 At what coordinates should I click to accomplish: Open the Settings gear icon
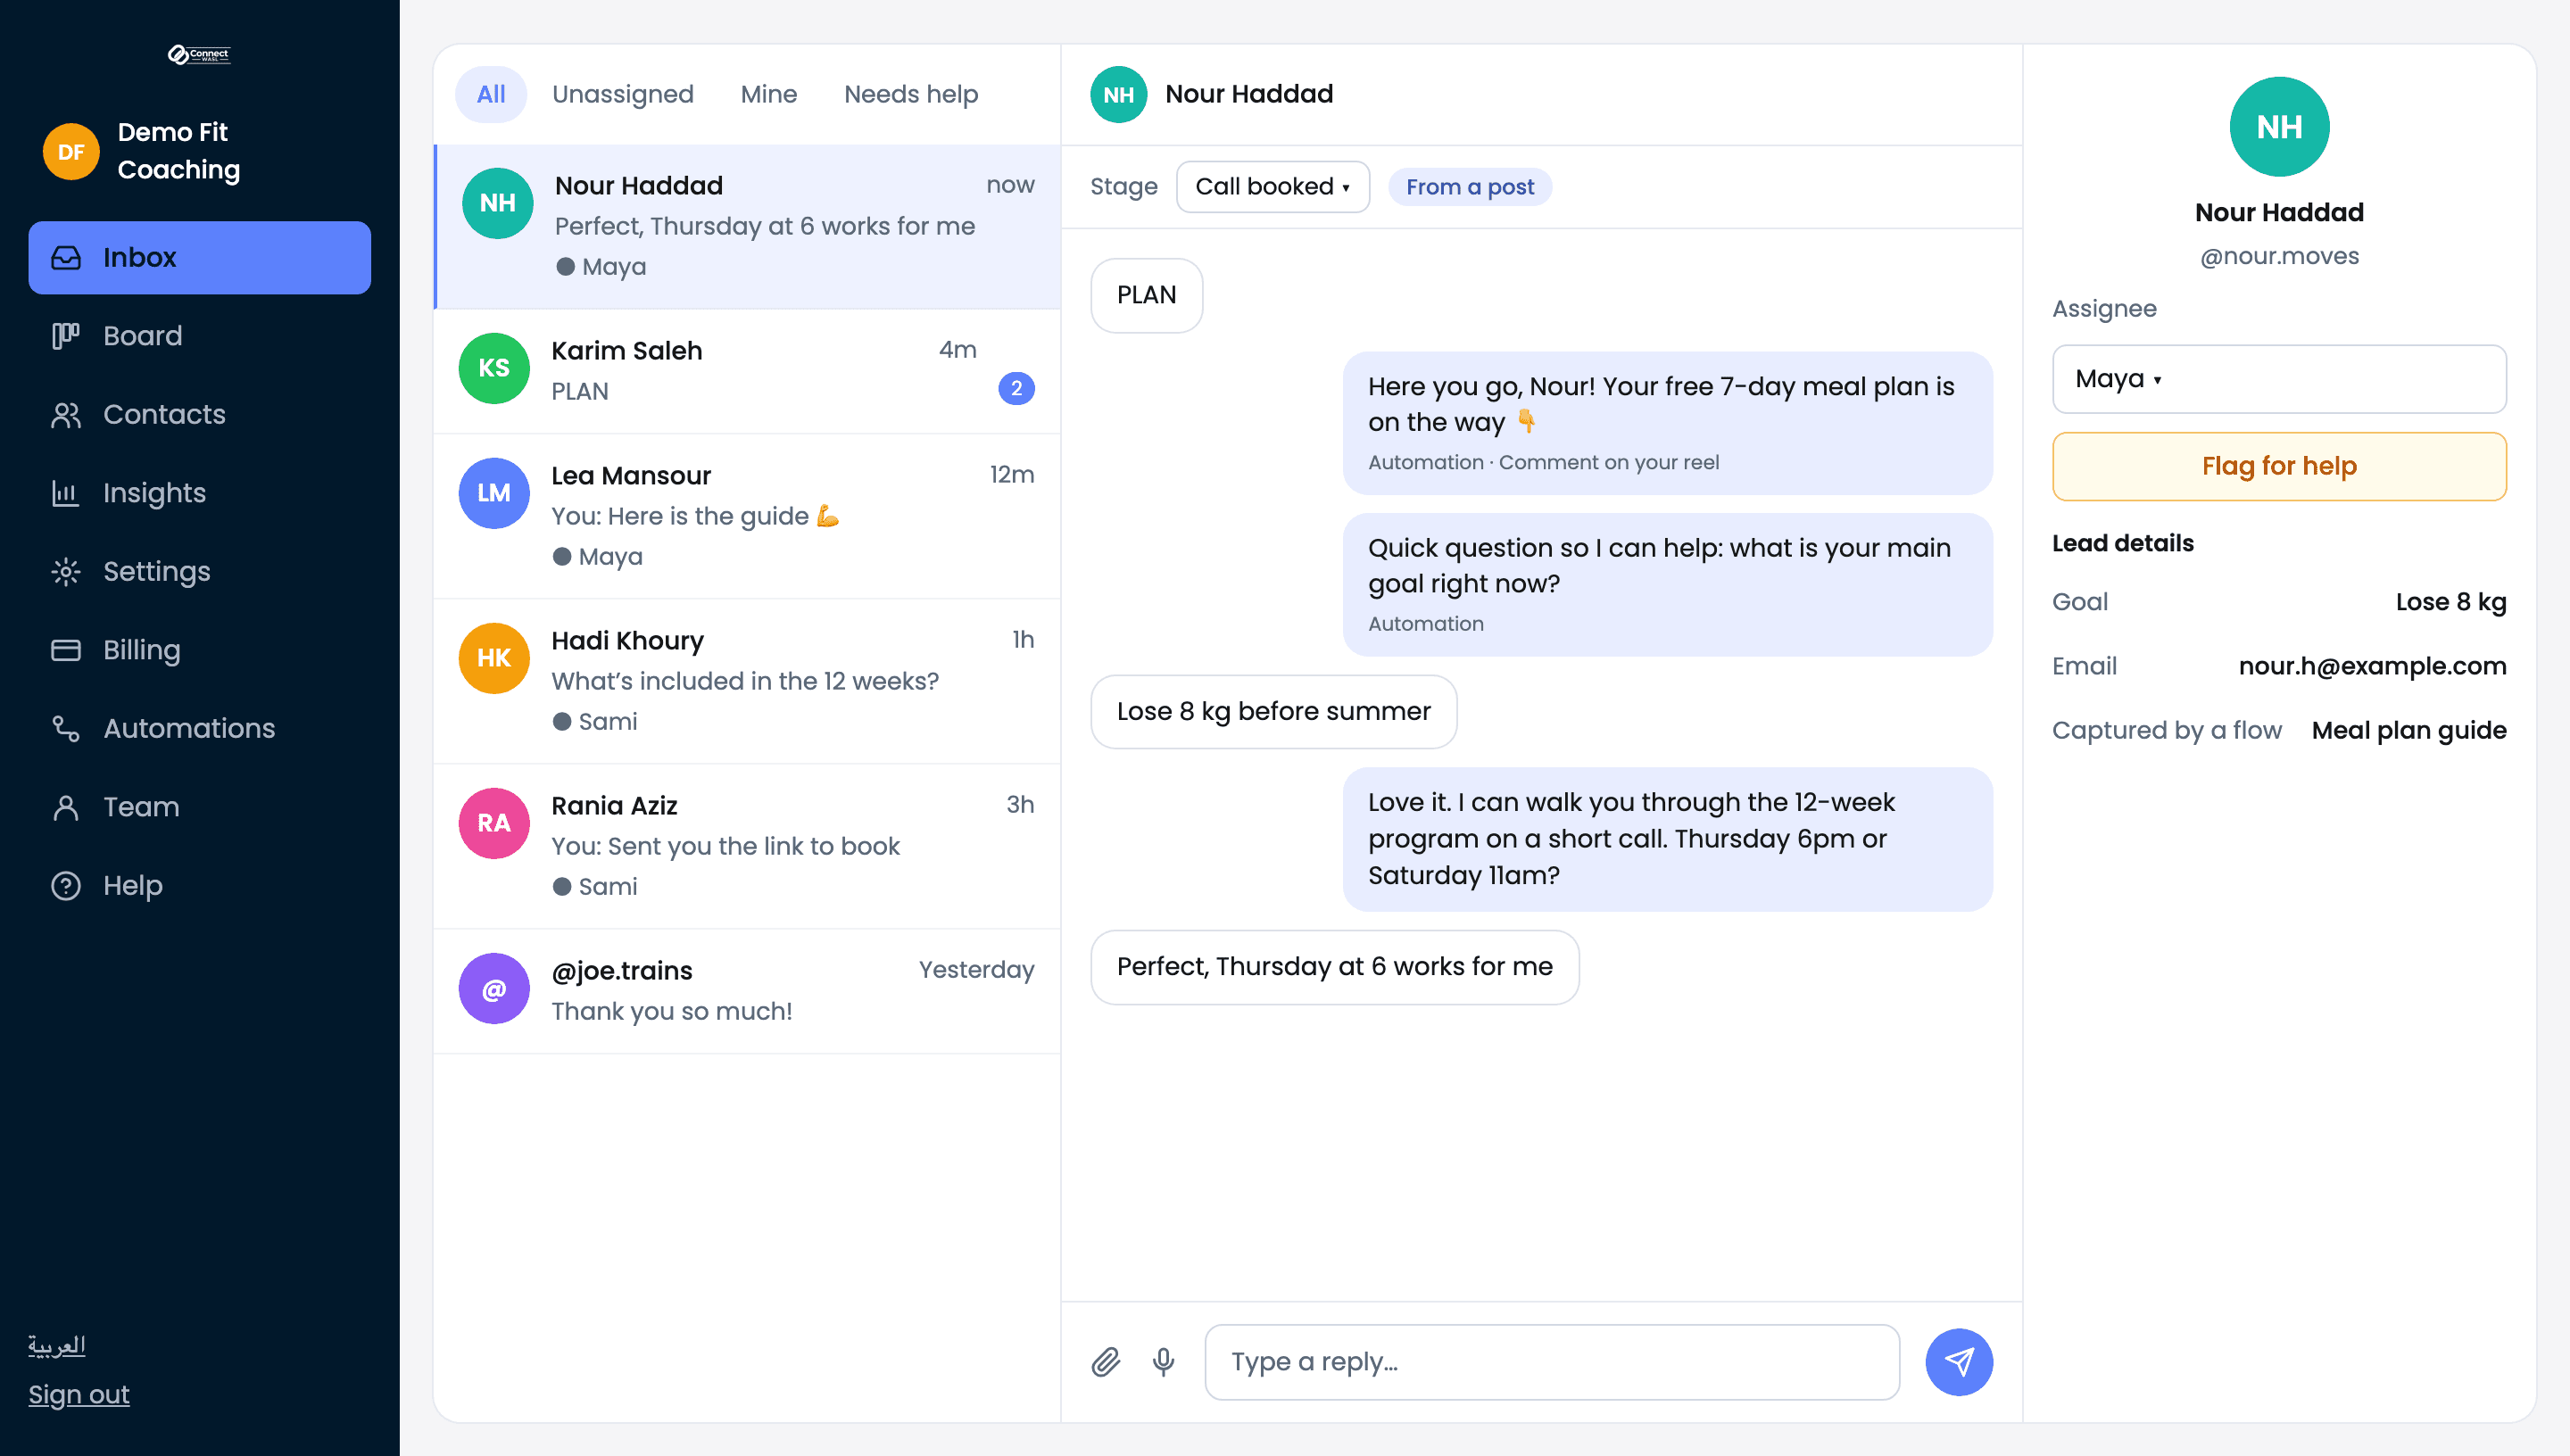pyautogui.click(x=66, y=571)
